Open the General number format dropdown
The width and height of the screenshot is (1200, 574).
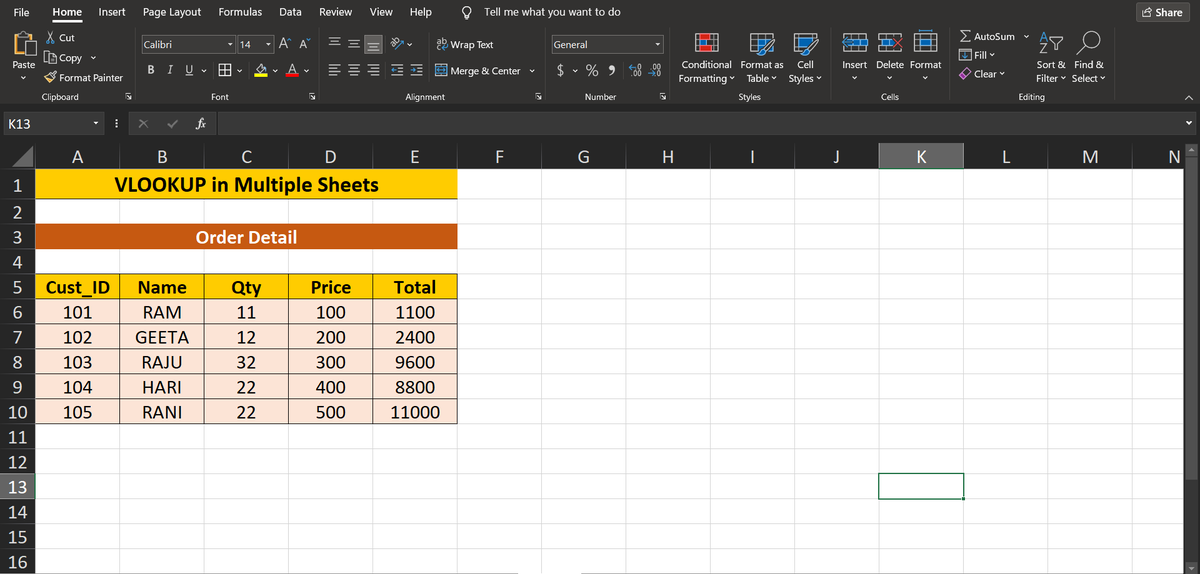coord(658,45)
